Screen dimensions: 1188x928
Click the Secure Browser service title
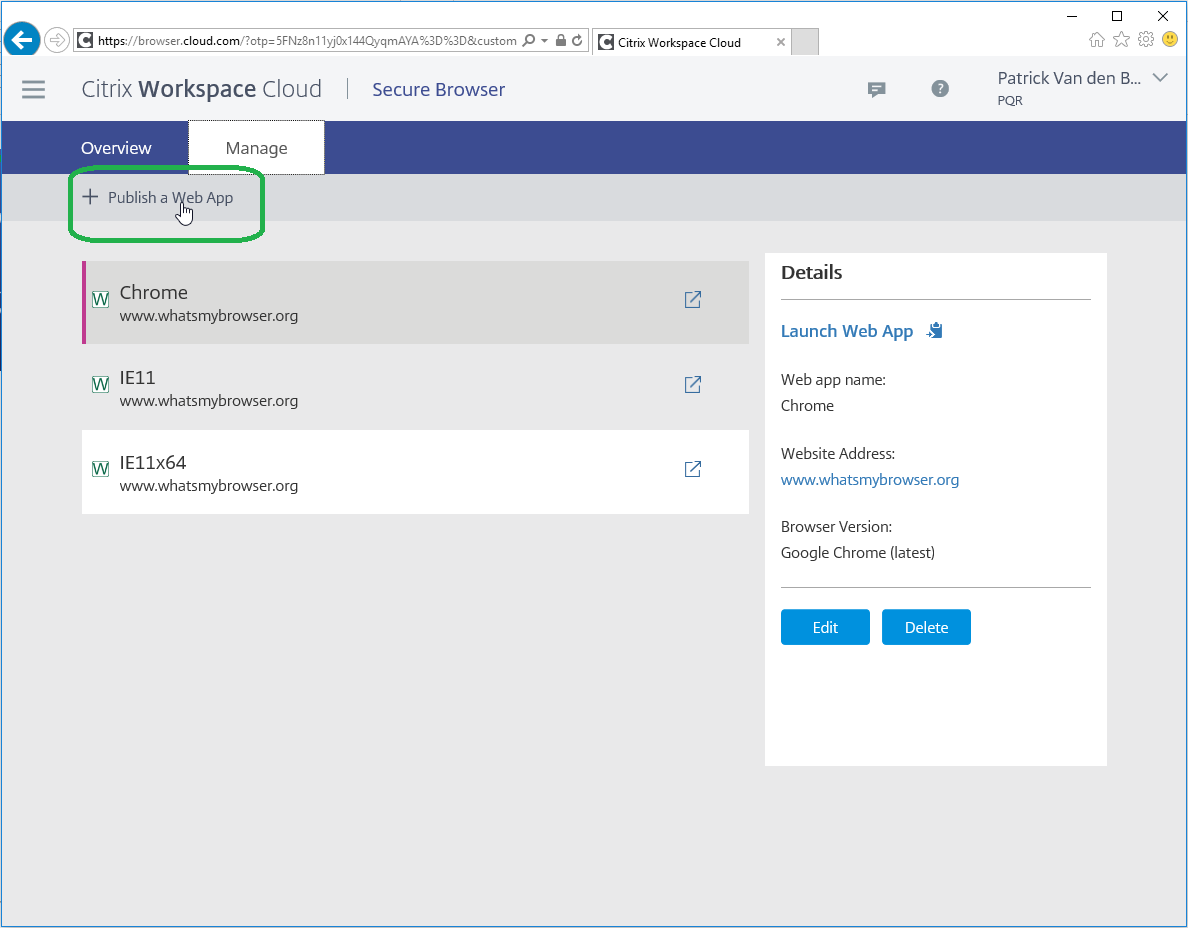pos(438,89)
